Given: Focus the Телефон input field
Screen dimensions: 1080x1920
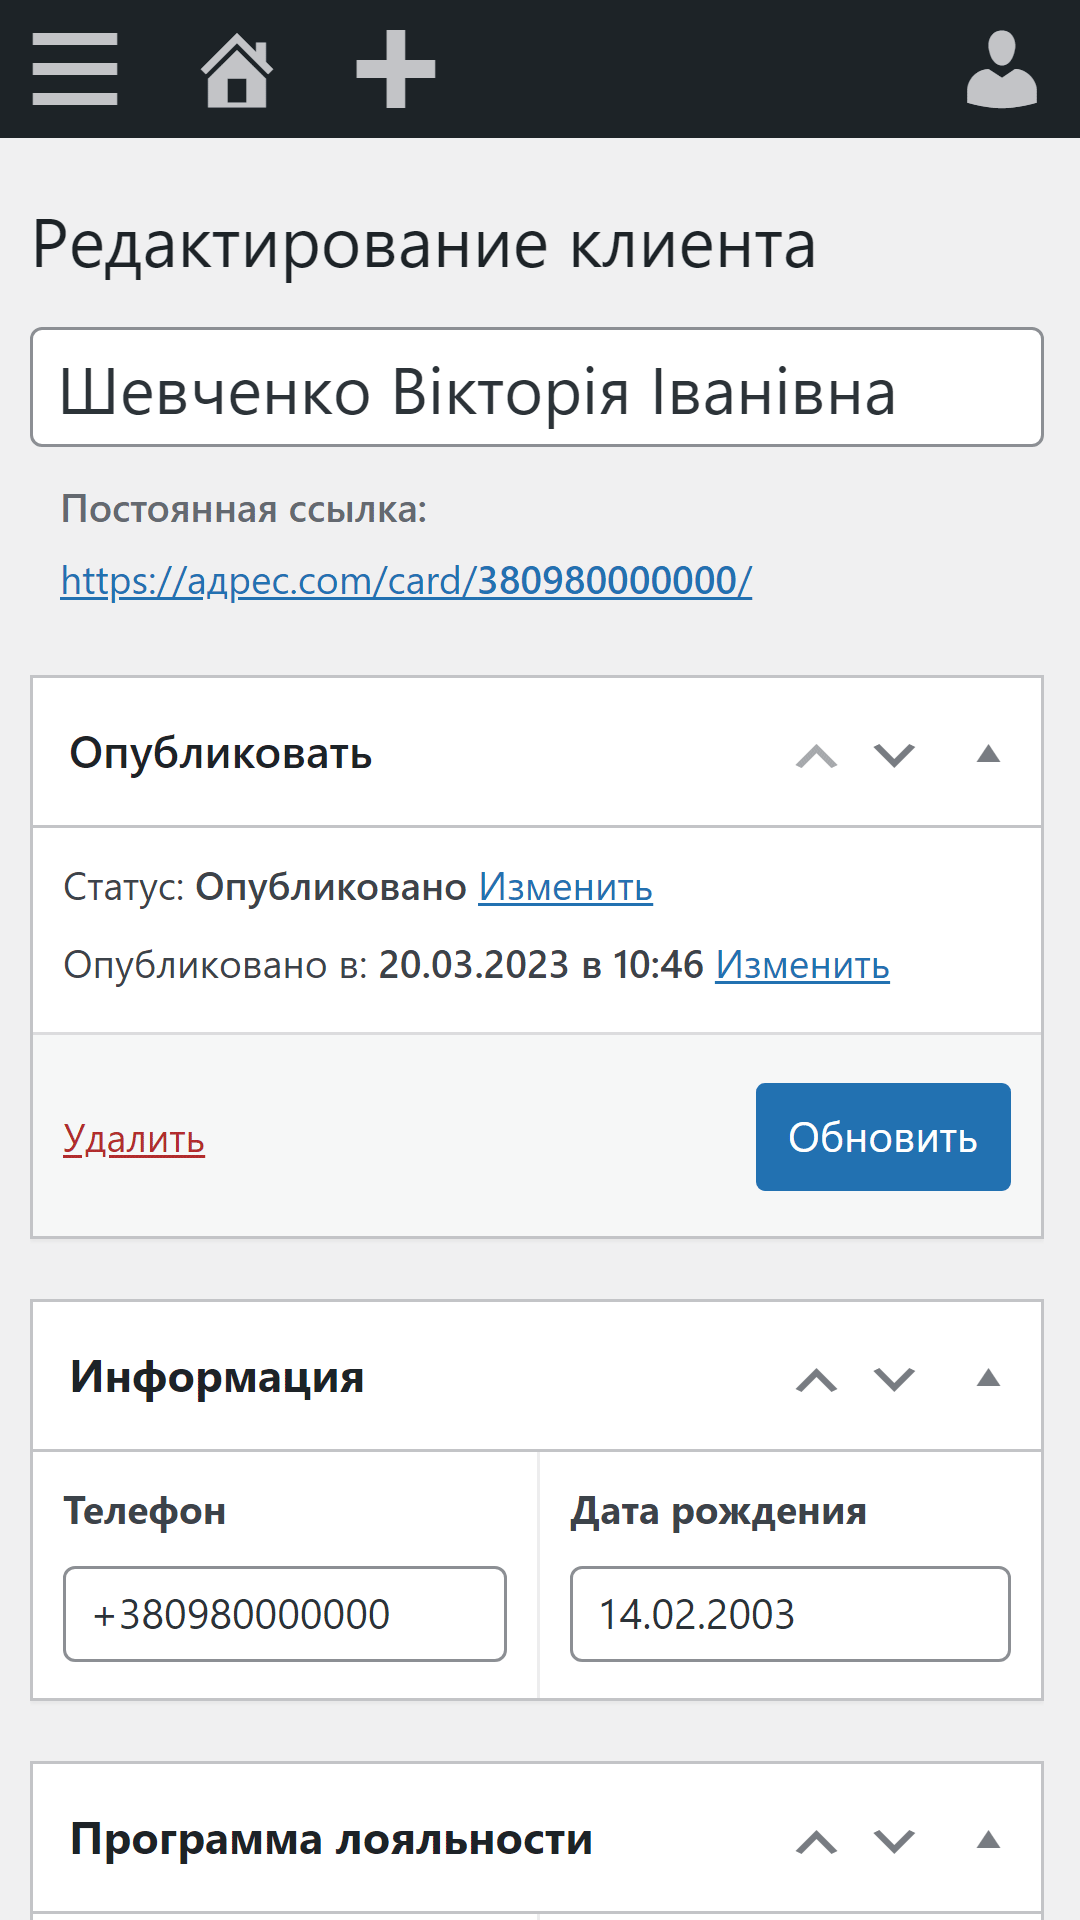Looking at the screenshot, I should [285, 1614].
